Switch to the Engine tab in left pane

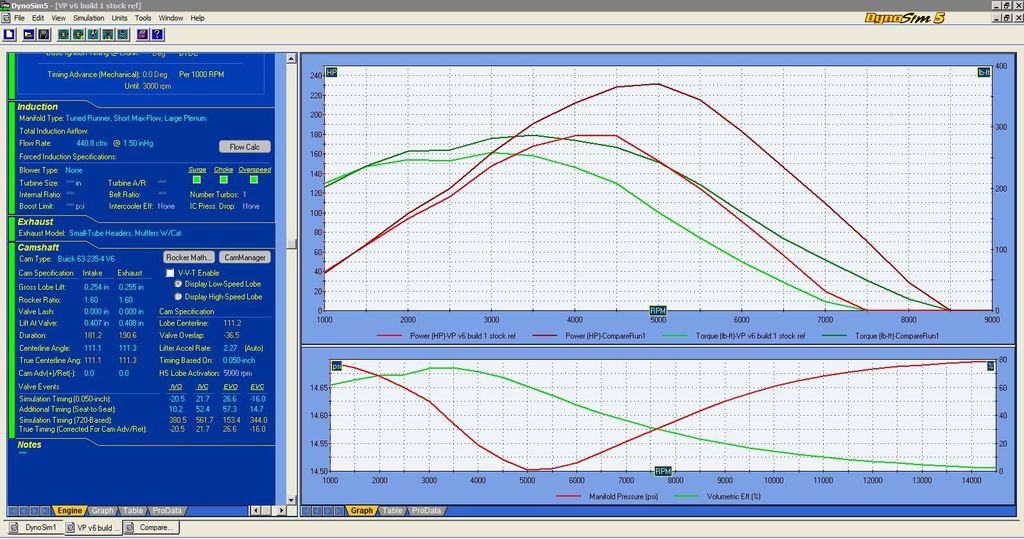pos(69,510)
